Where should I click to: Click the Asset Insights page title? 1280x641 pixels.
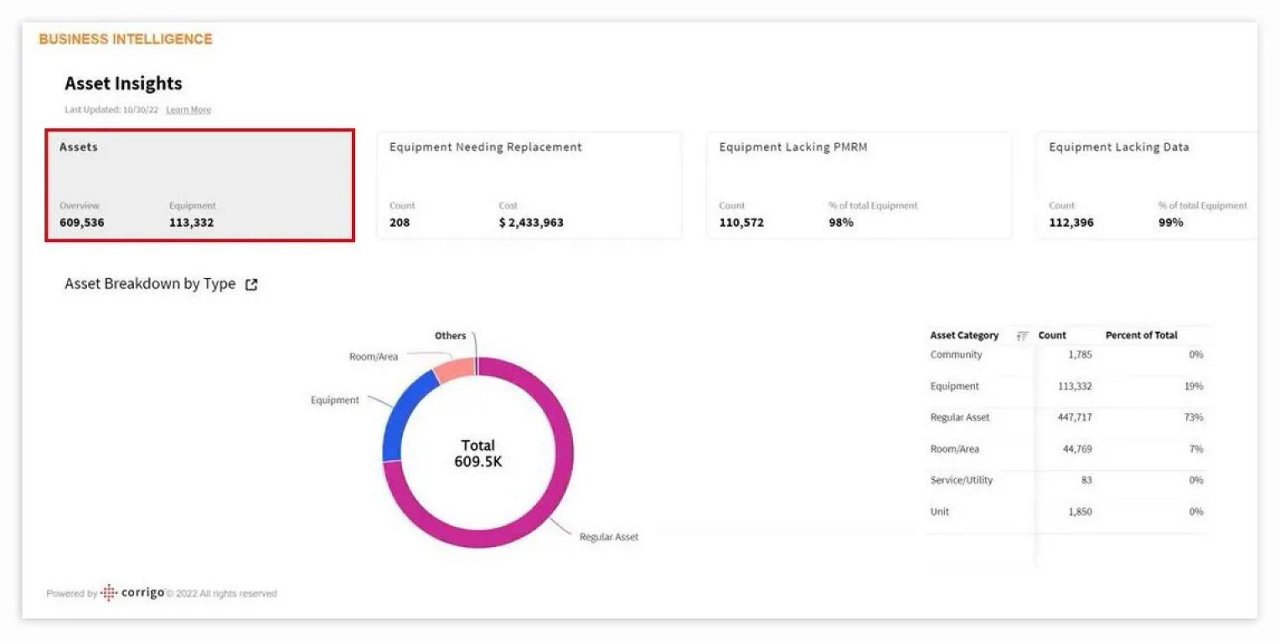pyautogui.click(x=124, y=83)
